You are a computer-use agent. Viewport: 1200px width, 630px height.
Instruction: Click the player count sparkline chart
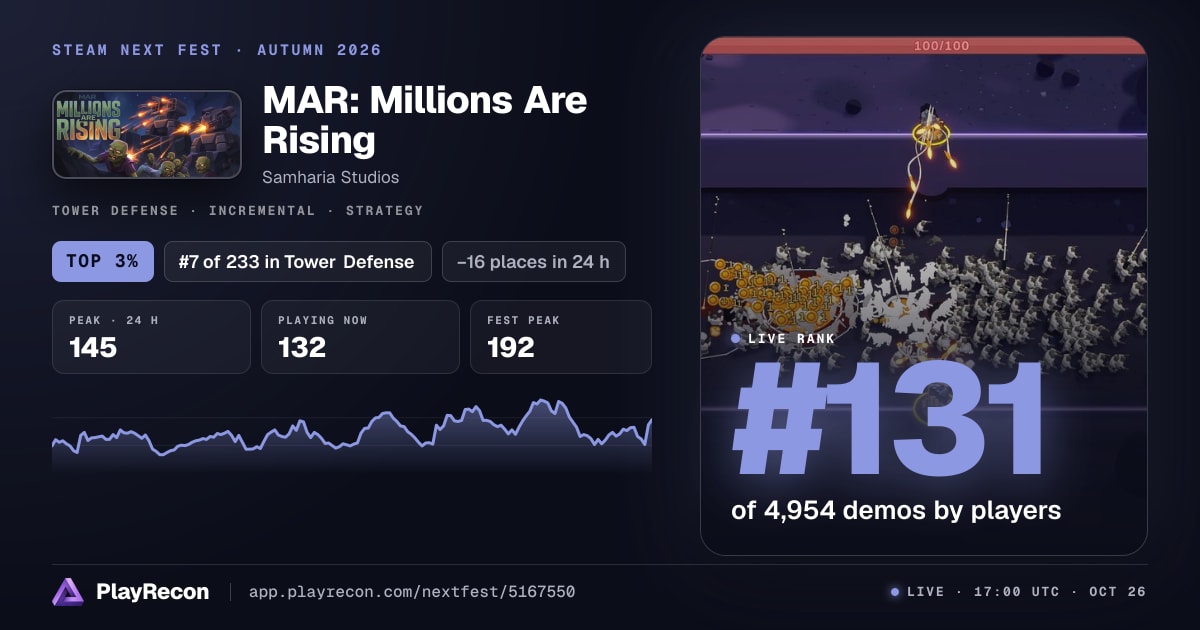click(x=352, y=435)
